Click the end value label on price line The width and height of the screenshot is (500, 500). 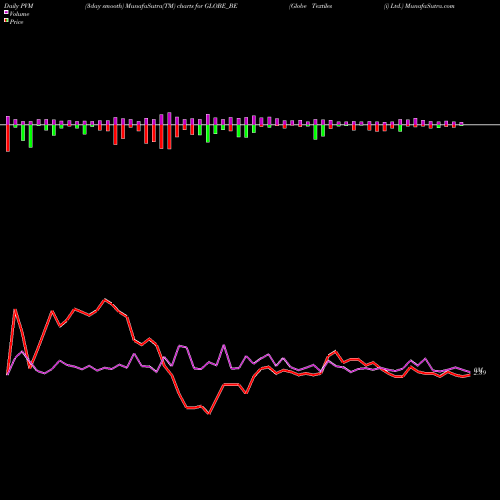click(x=480, y=371)
